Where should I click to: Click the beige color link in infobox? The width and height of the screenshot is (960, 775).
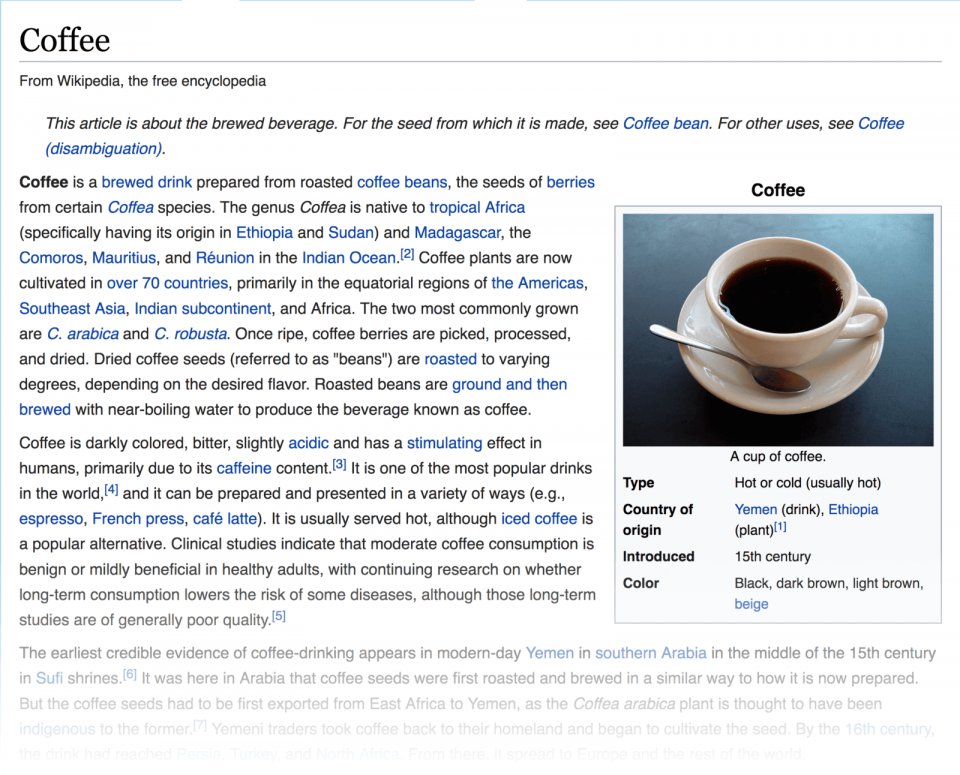click(751, 604)
